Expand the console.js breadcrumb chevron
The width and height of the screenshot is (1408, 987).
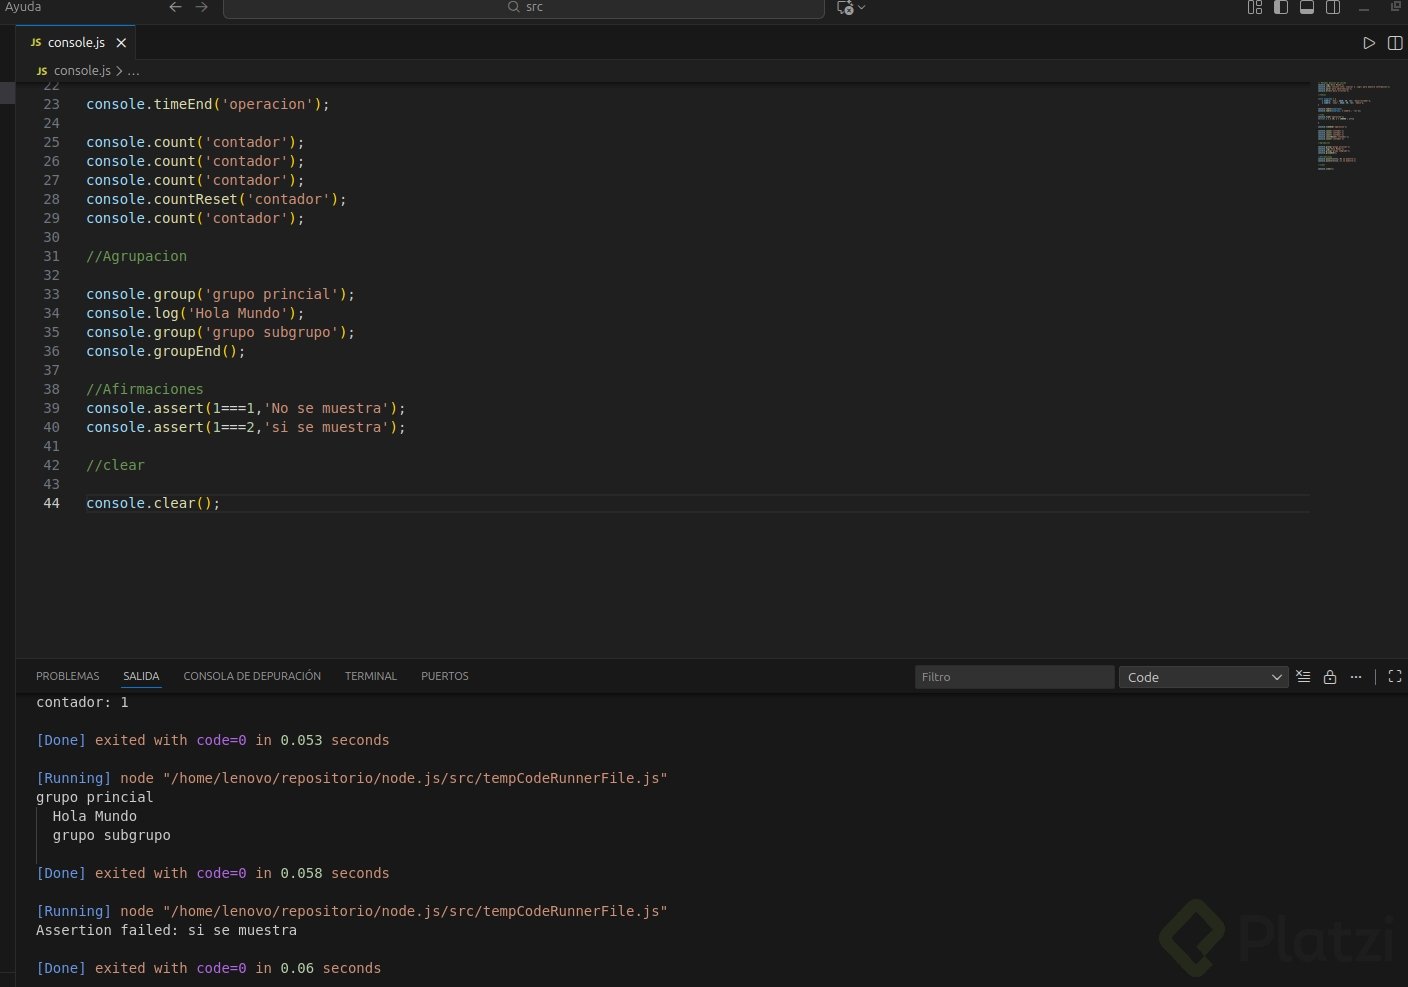[119, 71]
